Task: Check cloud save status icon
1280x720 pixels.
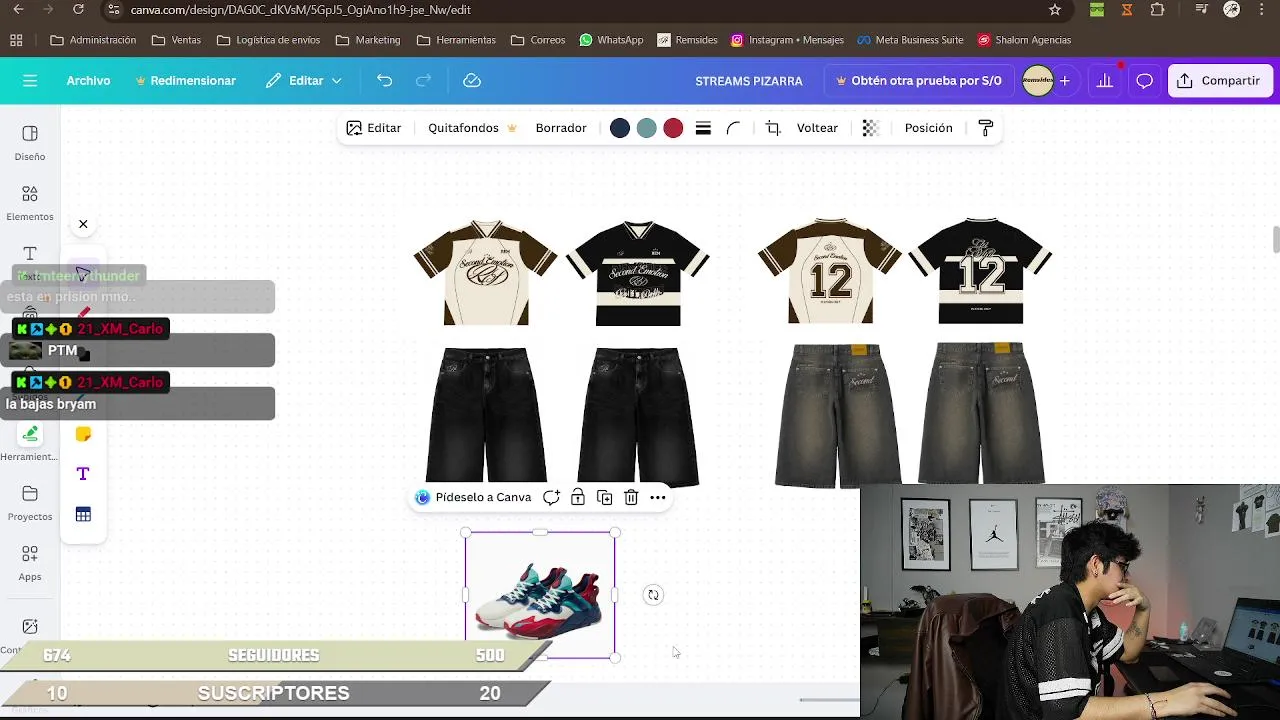Action: coord(472,81)
